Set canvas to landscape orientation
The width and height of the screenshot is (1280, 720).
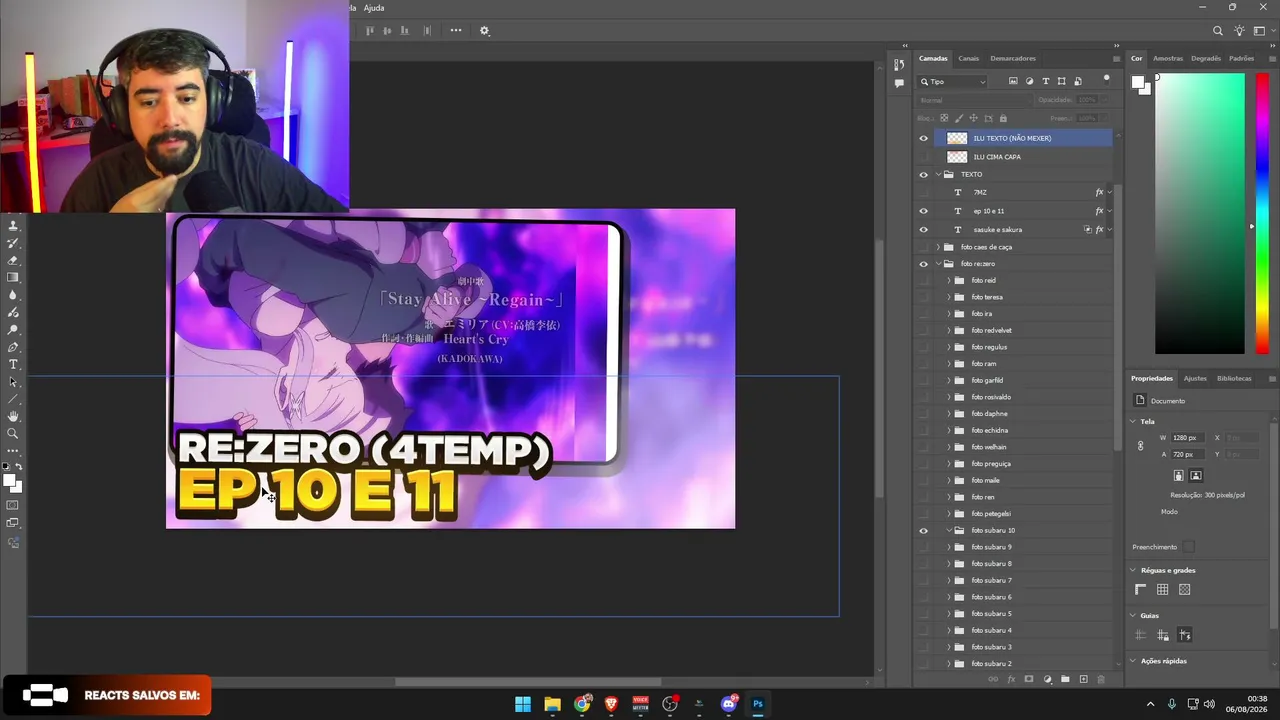pyautogui.click(x=1196, y=476)
